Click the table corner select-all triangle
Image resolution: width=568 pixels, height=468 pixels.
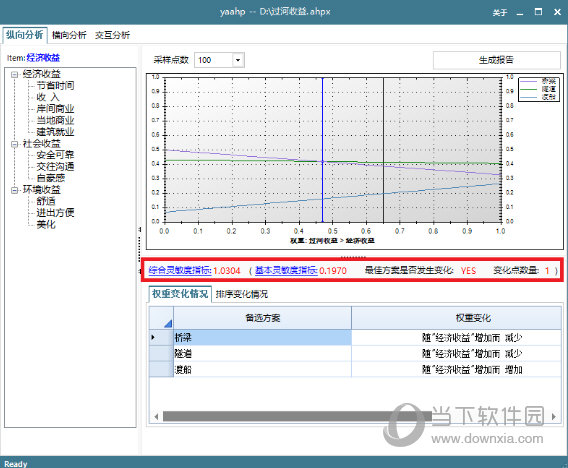167,323
